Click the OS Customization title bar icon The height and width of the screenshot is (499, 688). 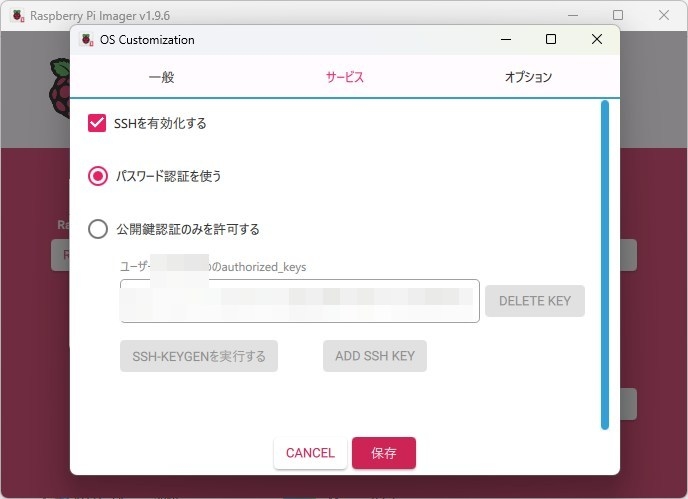point(86,40)
